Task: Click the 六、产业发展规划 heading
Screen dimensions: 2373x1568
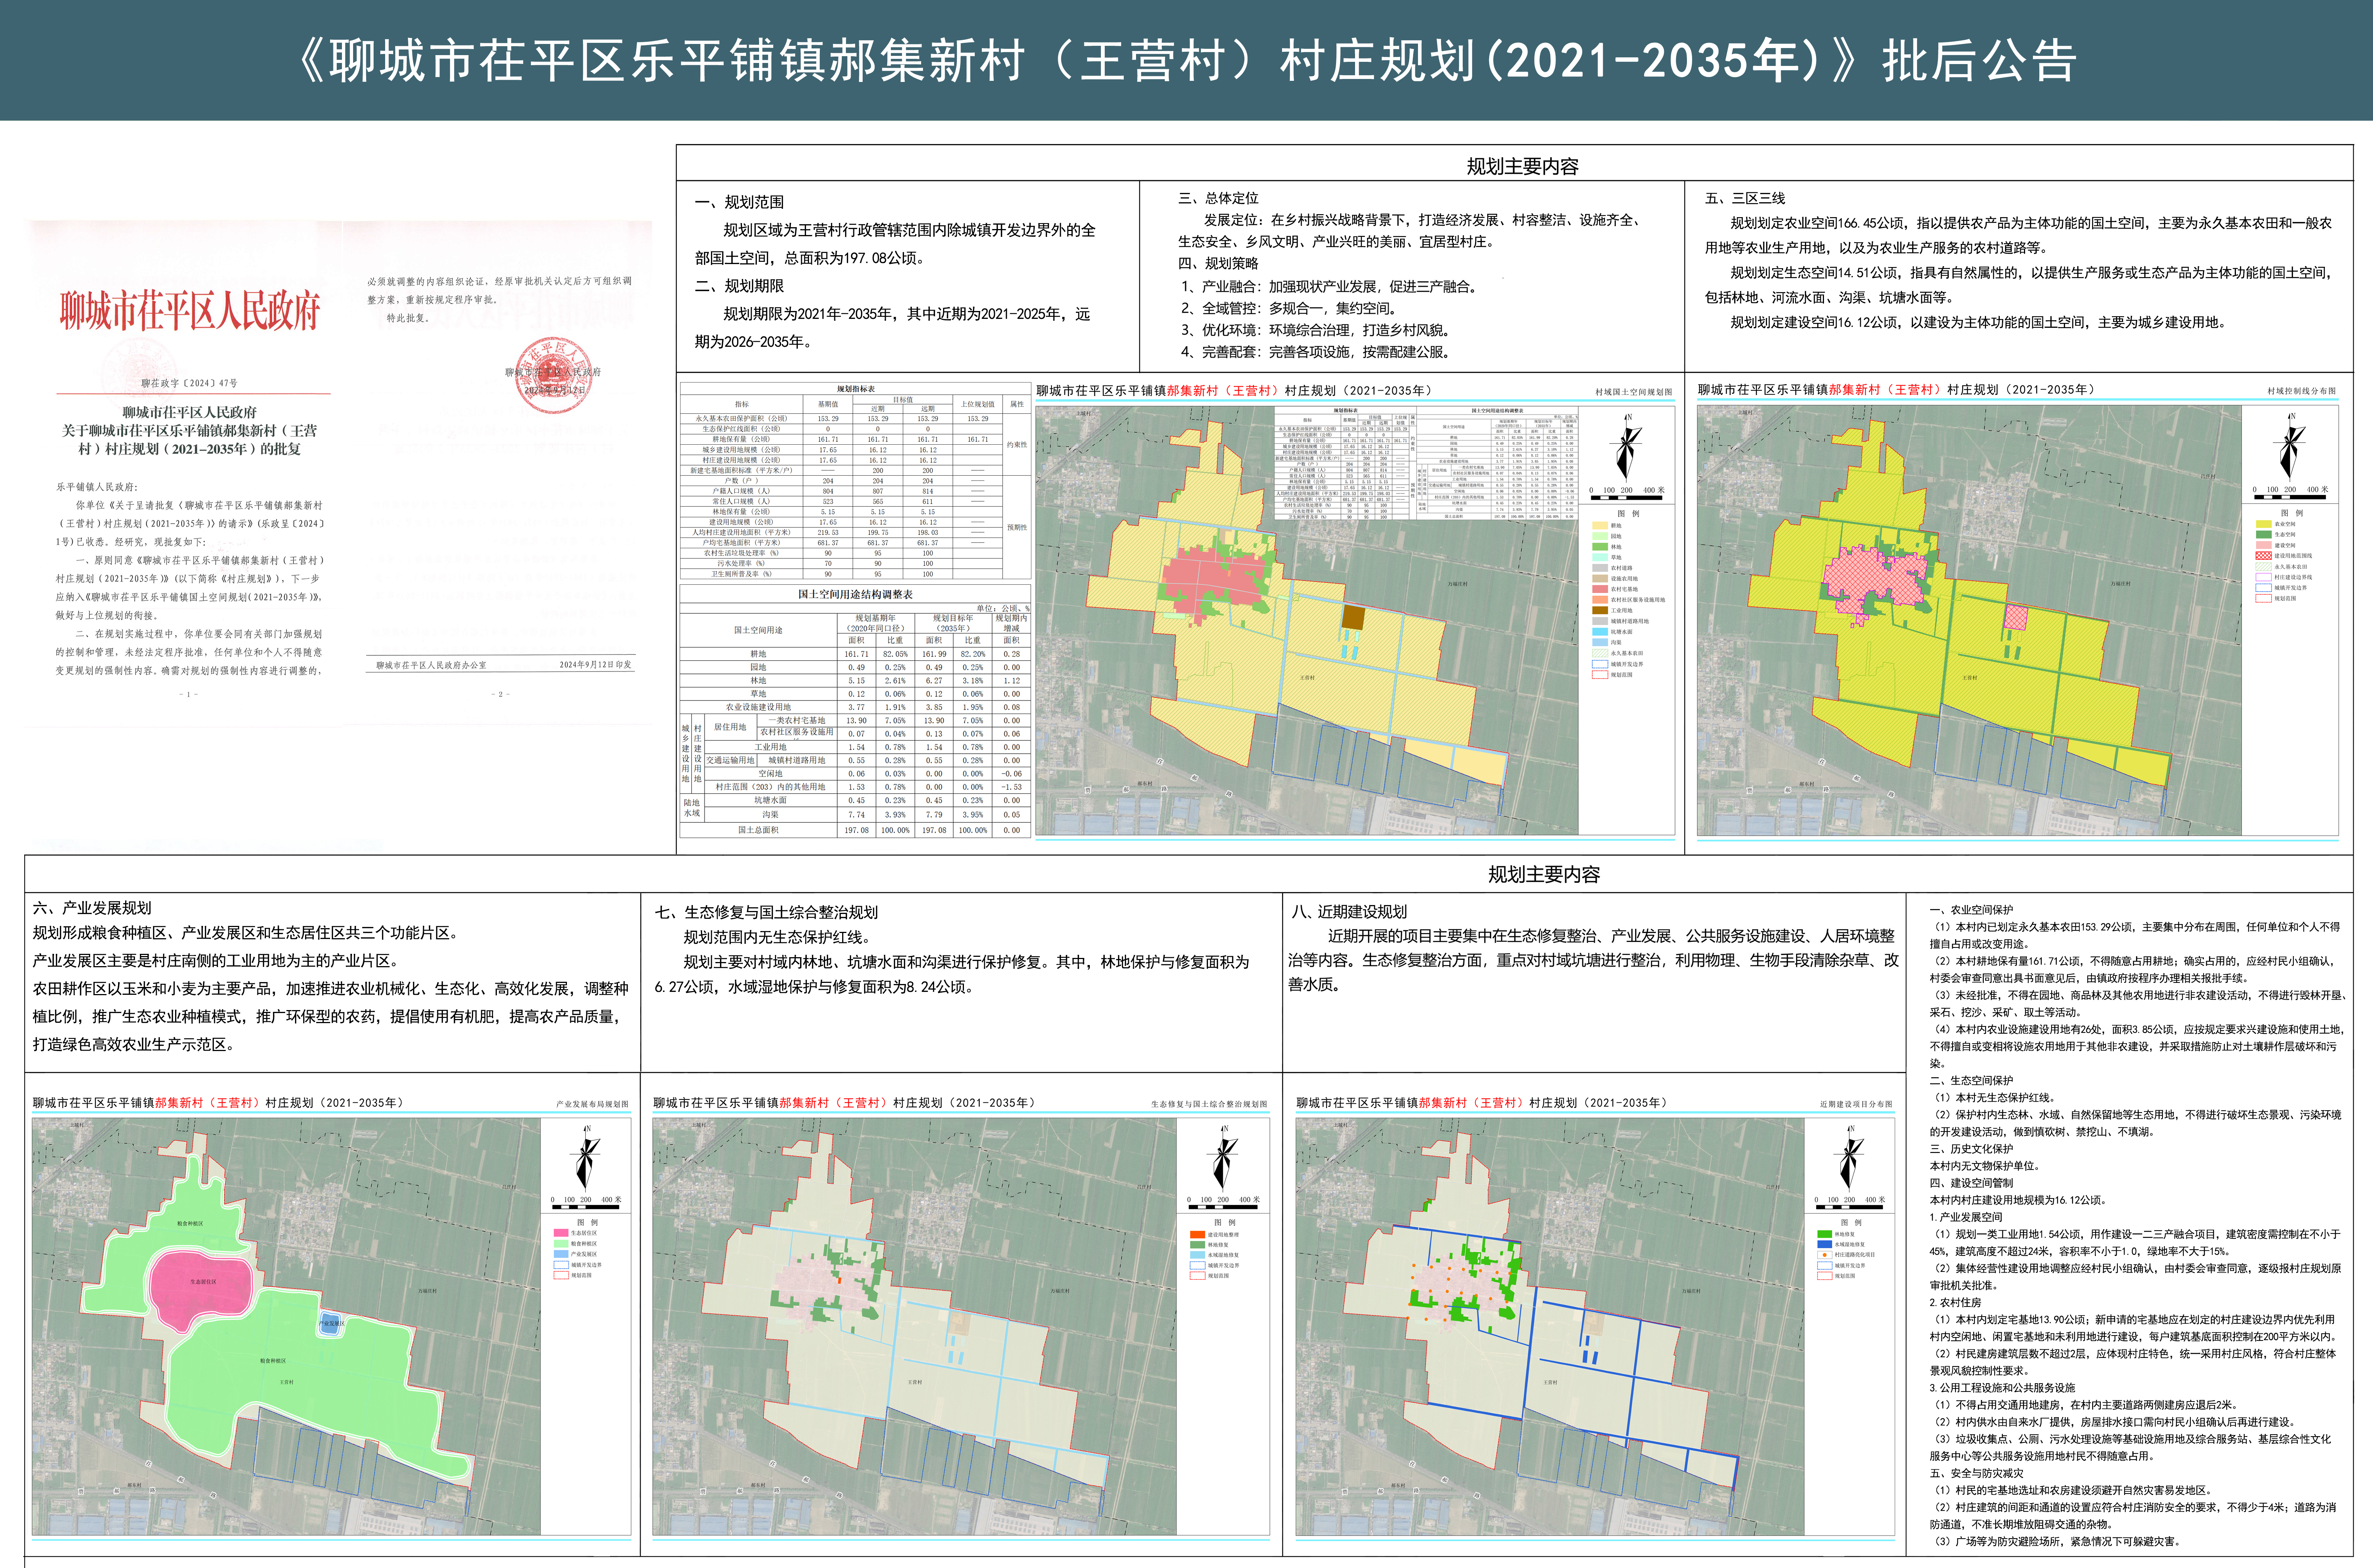Action: tap(92, 908)
